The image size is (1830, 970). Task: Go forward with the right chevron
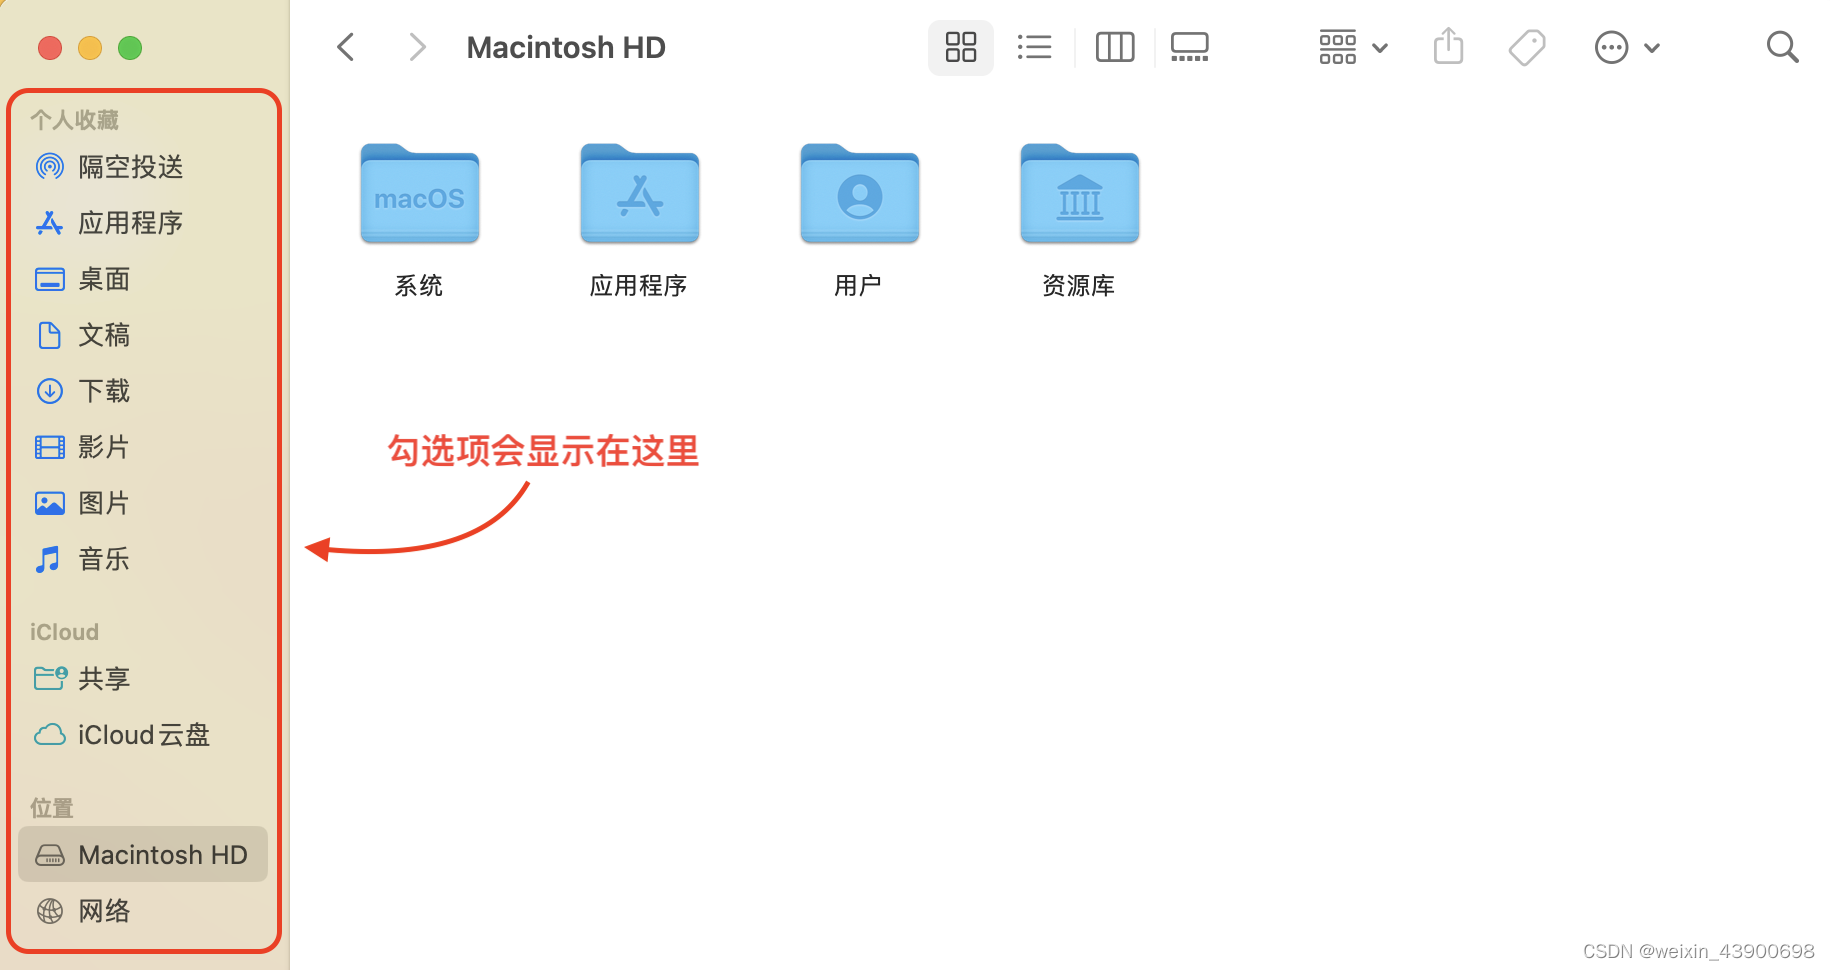(x=418, y=47)
